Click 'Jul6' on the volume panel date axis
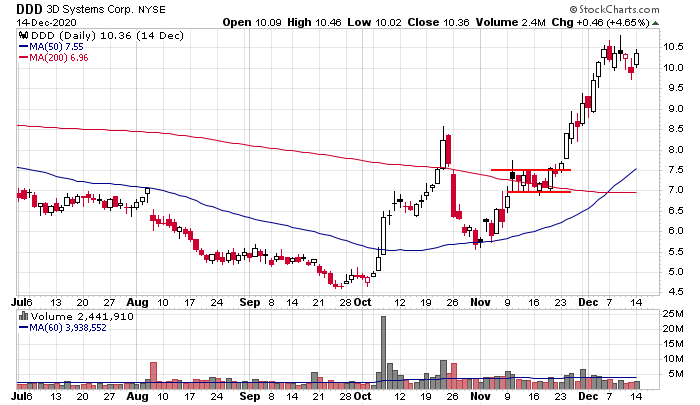The image size is (700, 405). point(22,397)
